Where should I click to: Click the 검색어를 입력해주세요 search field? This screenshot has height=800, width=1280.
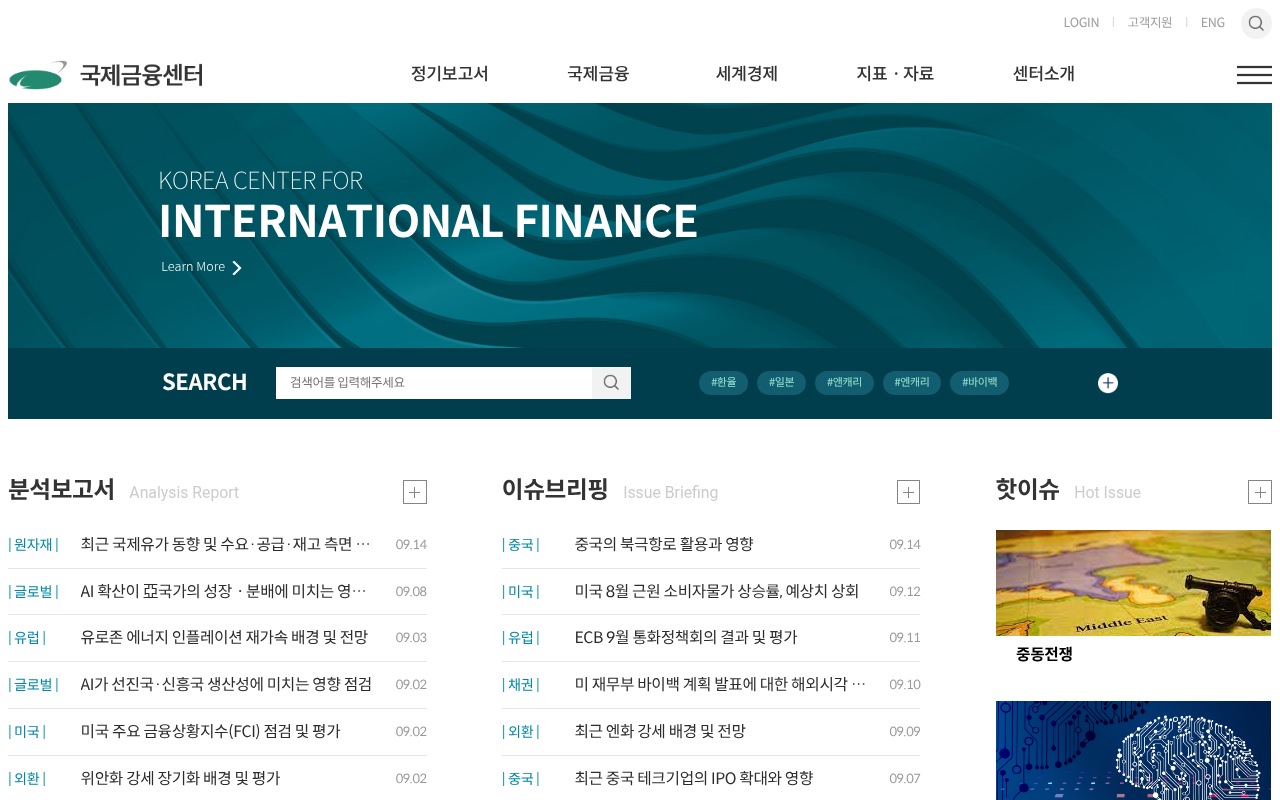[x=434, y=383]
